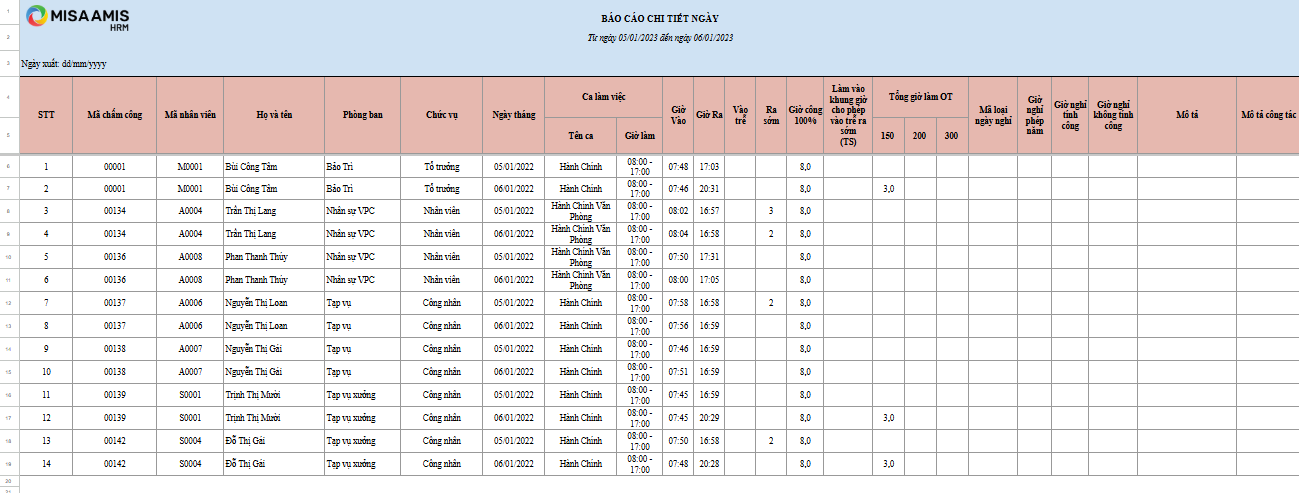Click the "Giờ công 100%" column header

pyautogui.click(x=805, y=115)
